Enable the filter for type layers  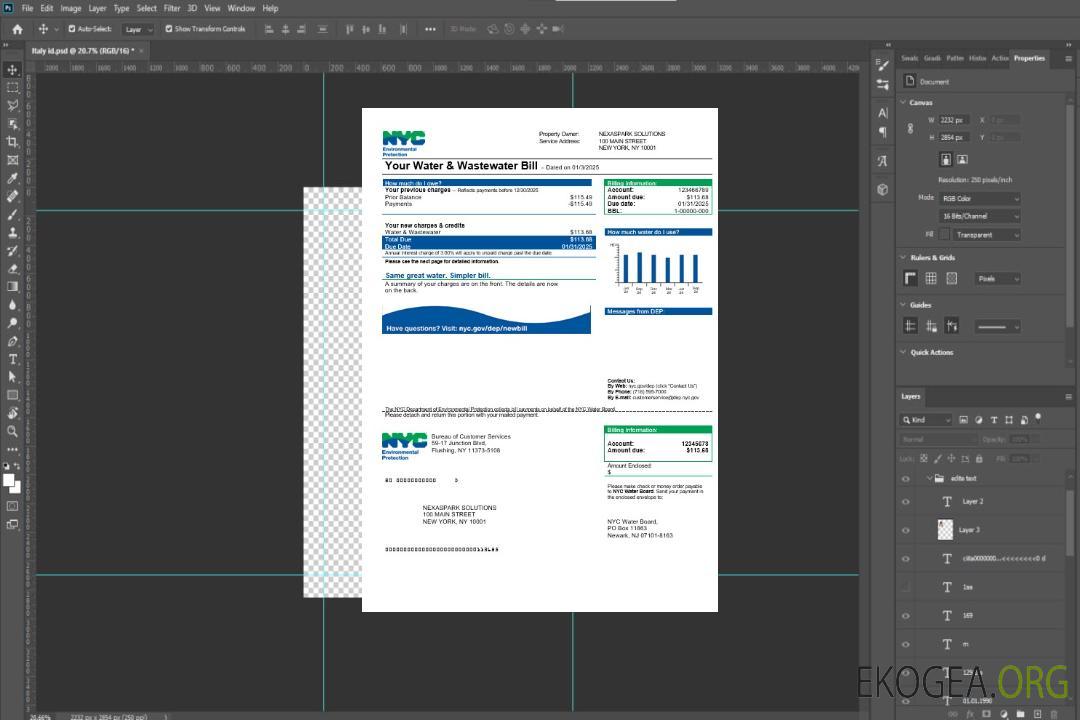point(995,420)
